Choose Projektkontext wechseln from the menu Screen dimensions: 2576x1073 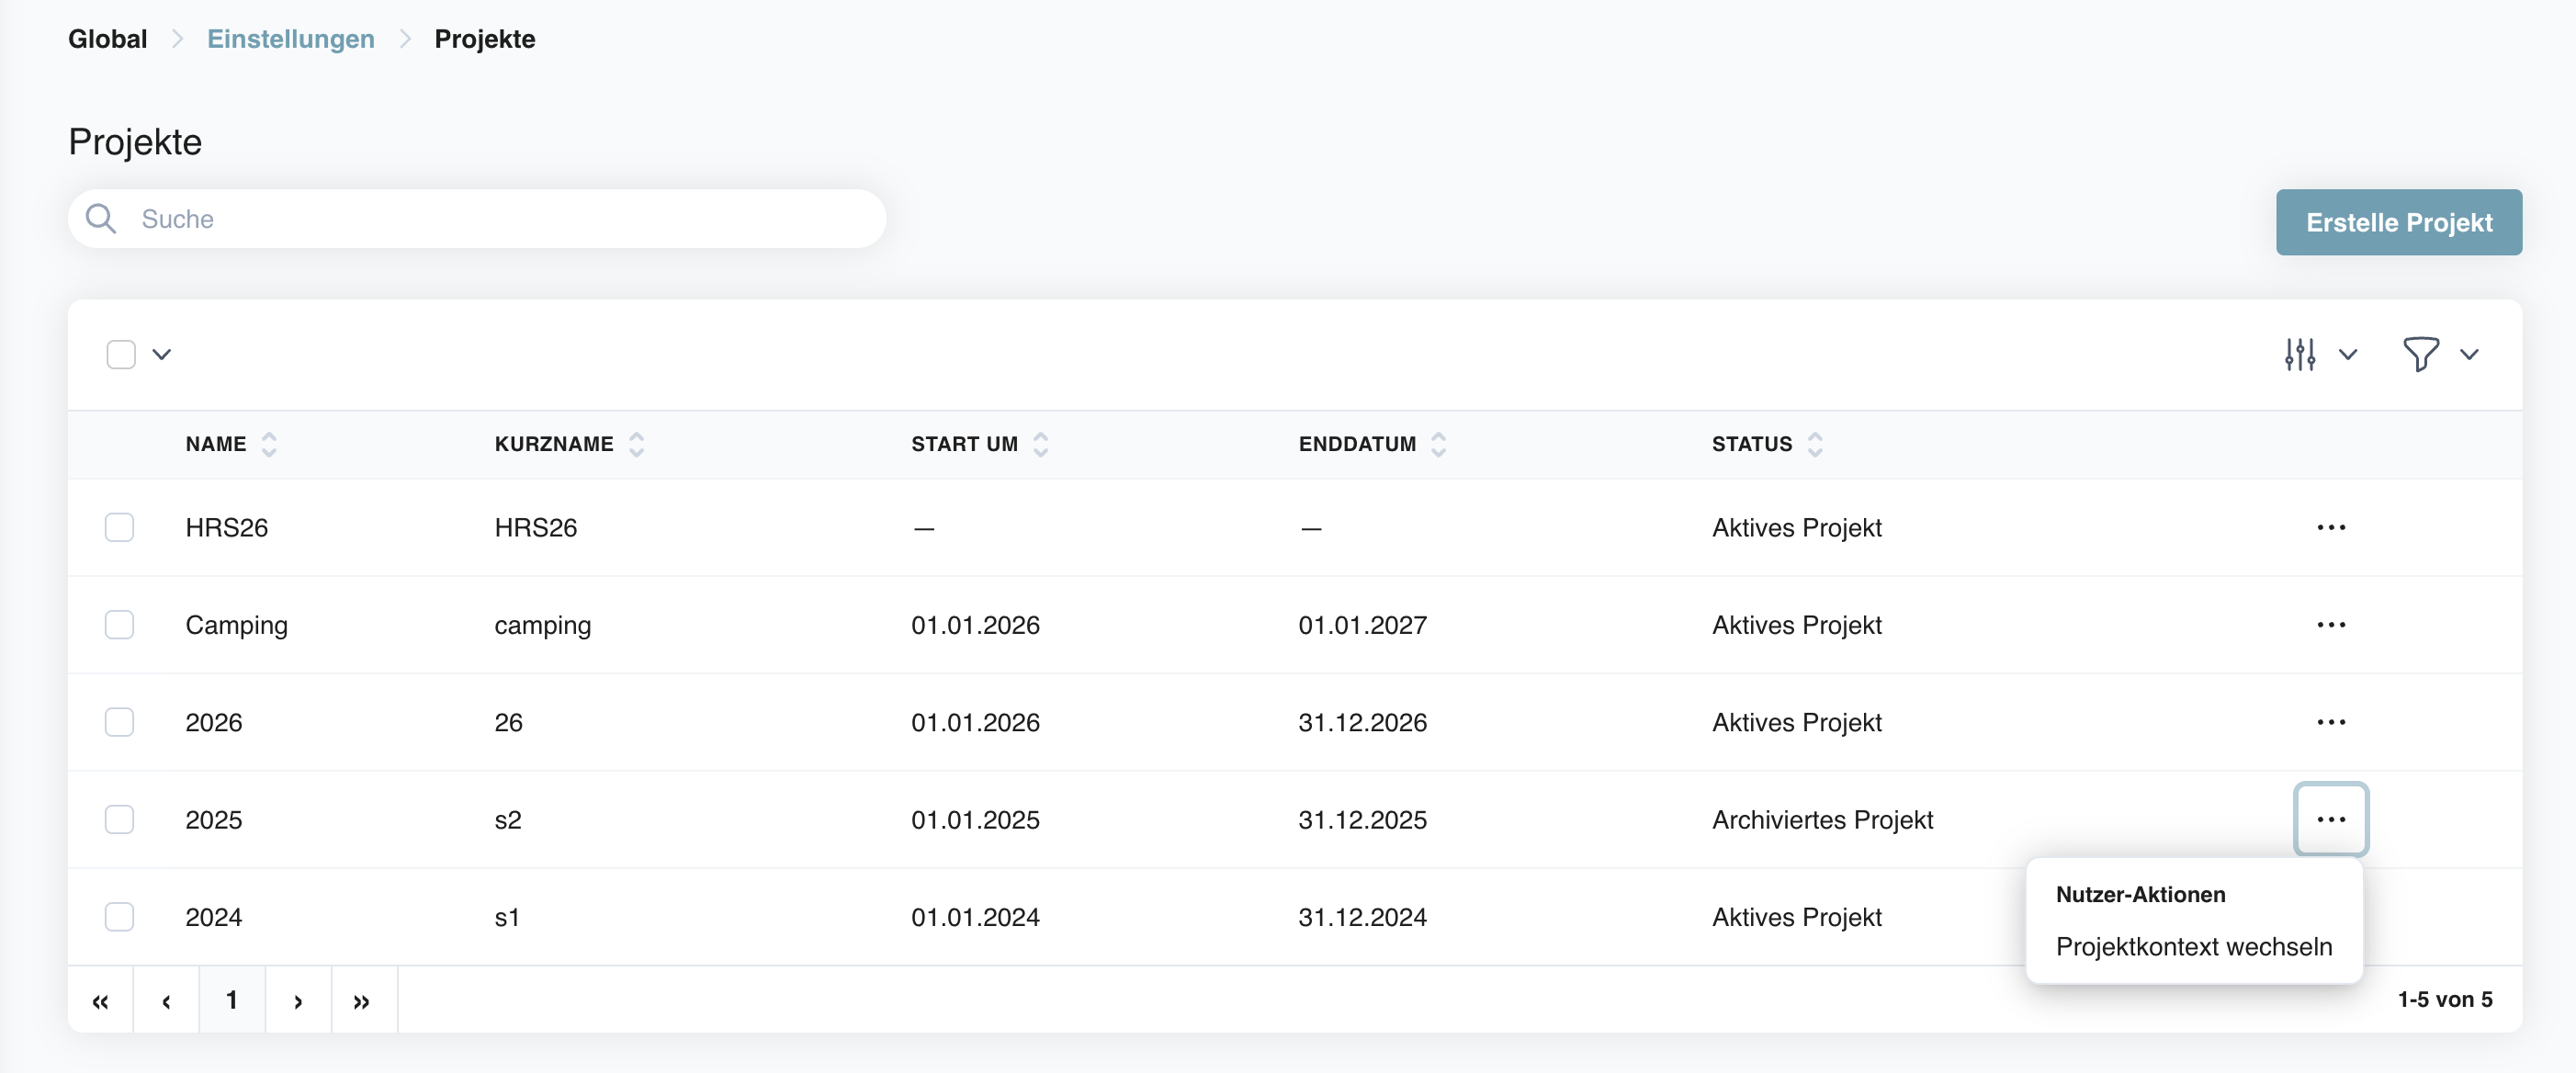(x=2193, y=946)
